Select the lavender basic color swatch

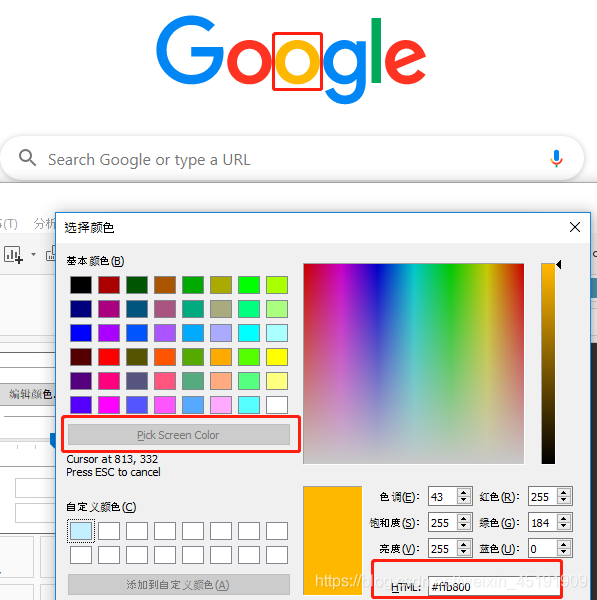coord(221,333)
